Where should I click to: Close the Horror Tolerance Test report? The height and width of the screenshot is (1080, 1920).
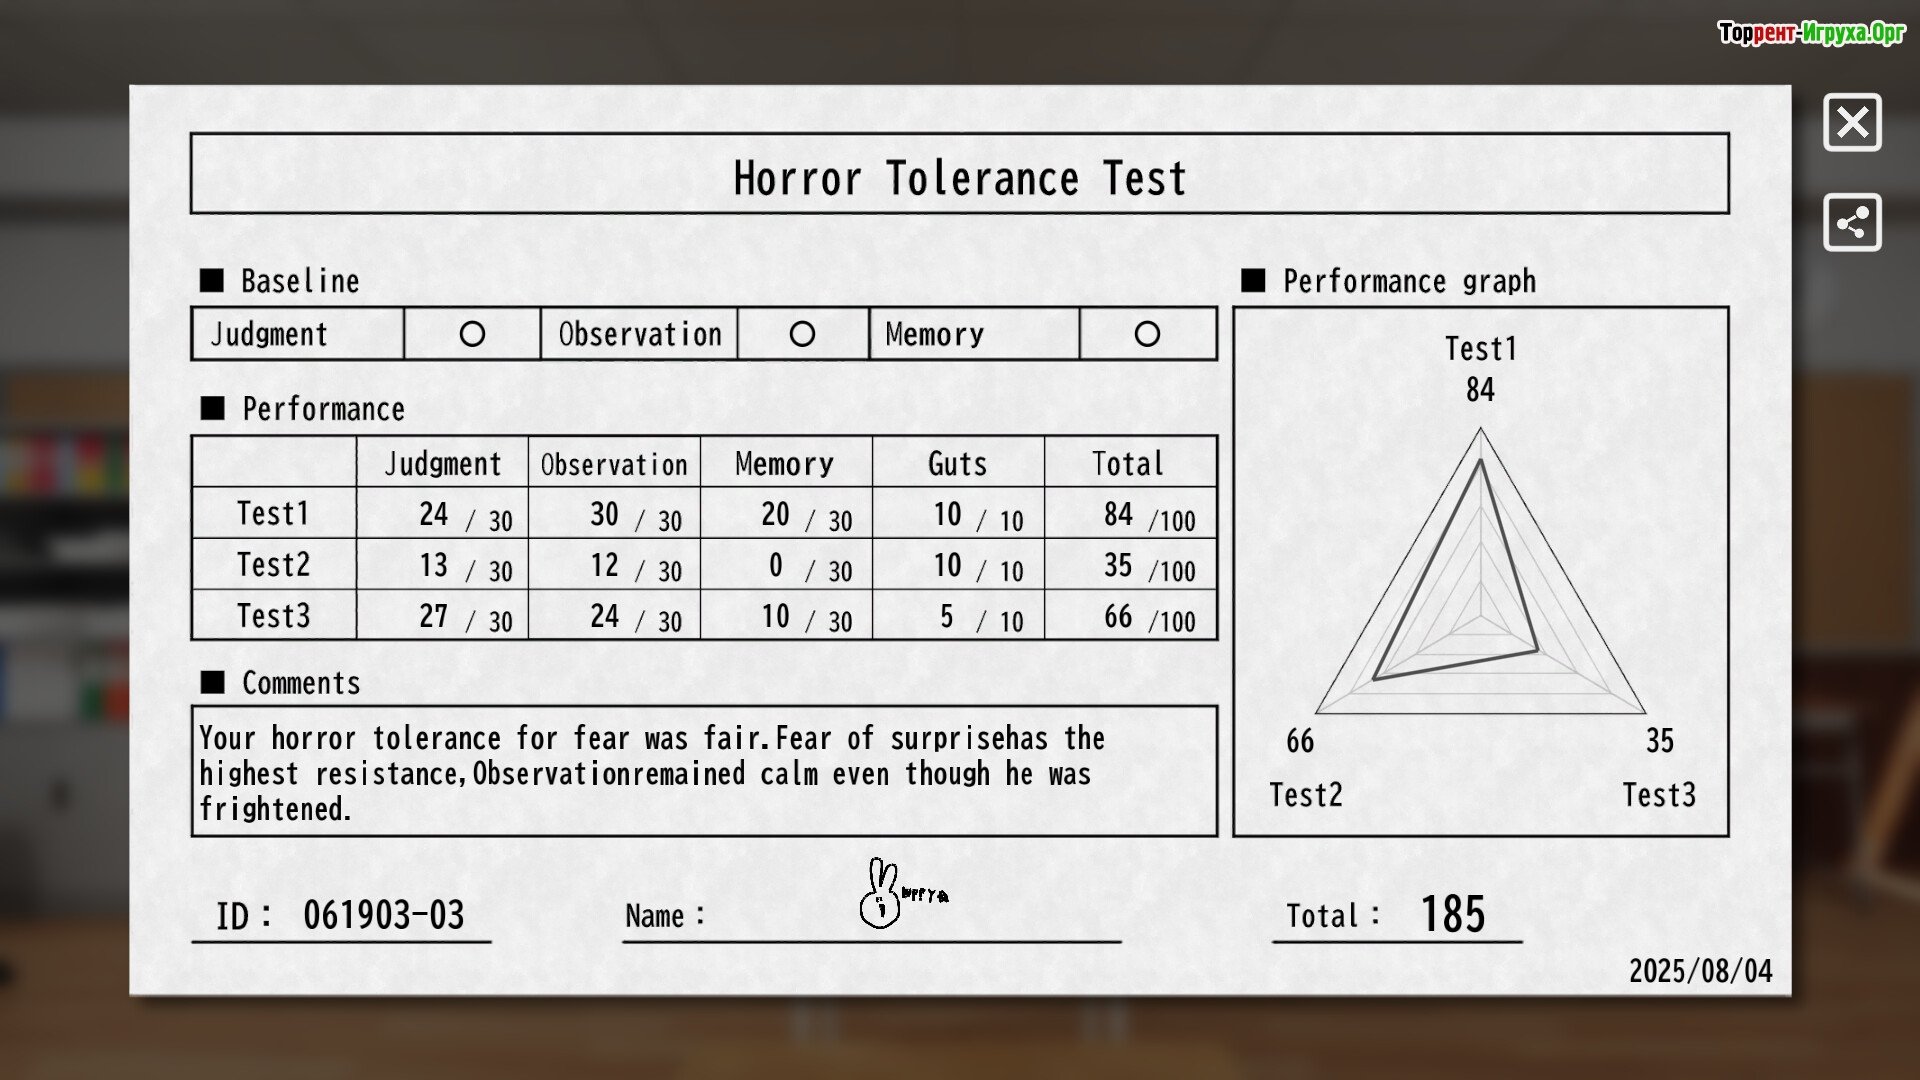(x=1852, y=123)
